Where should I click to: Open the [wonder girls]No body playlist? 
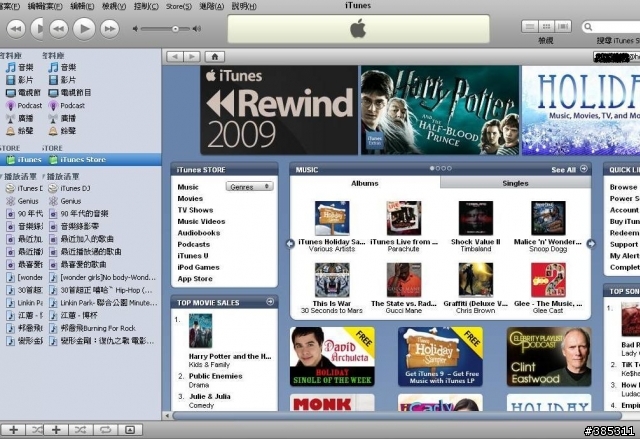coord(102,277)
